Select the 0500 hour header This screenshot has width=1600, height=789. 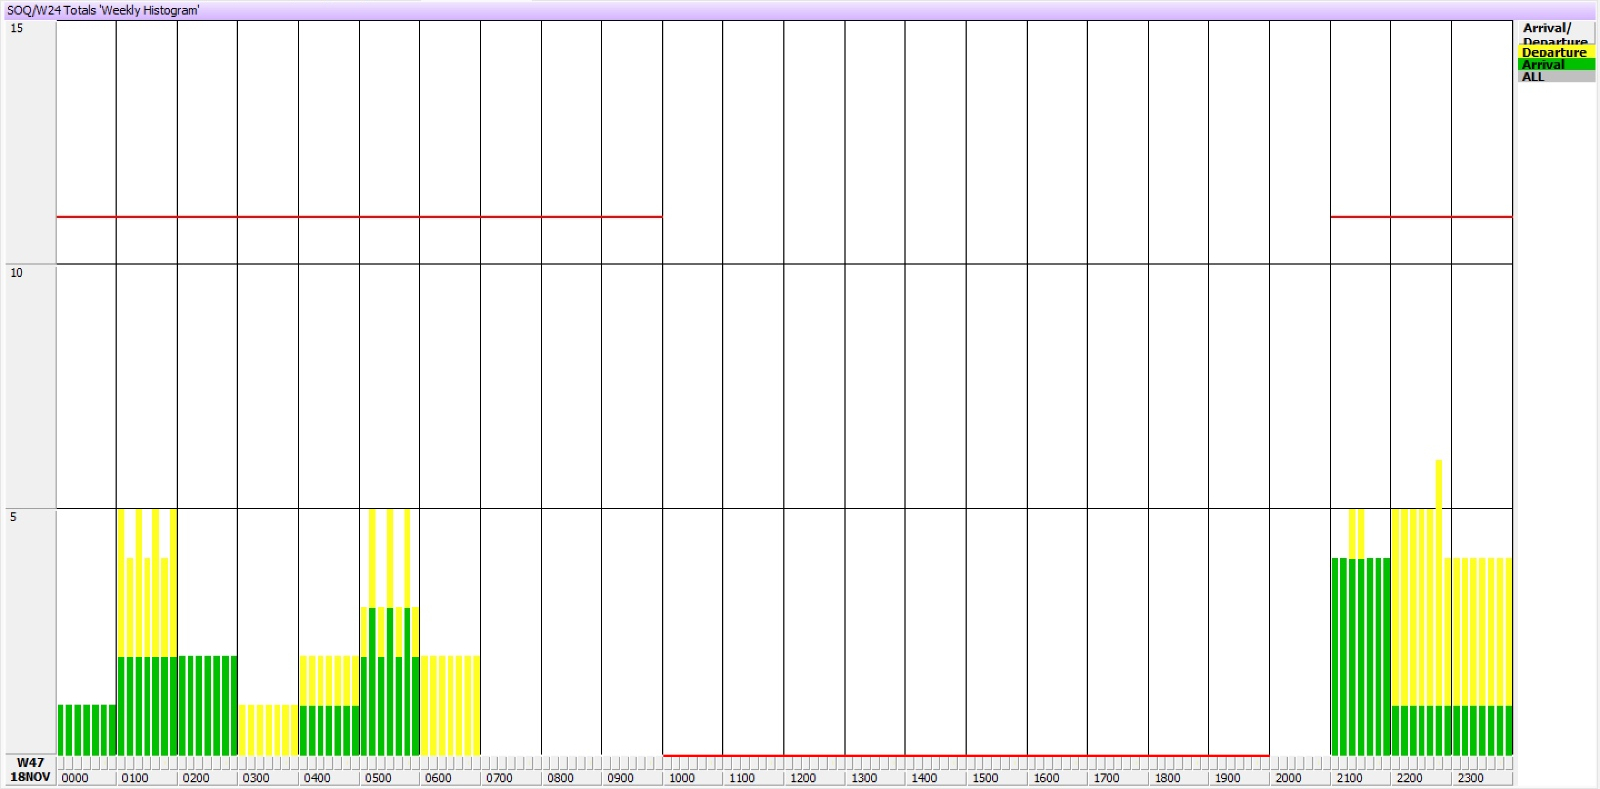378,778
